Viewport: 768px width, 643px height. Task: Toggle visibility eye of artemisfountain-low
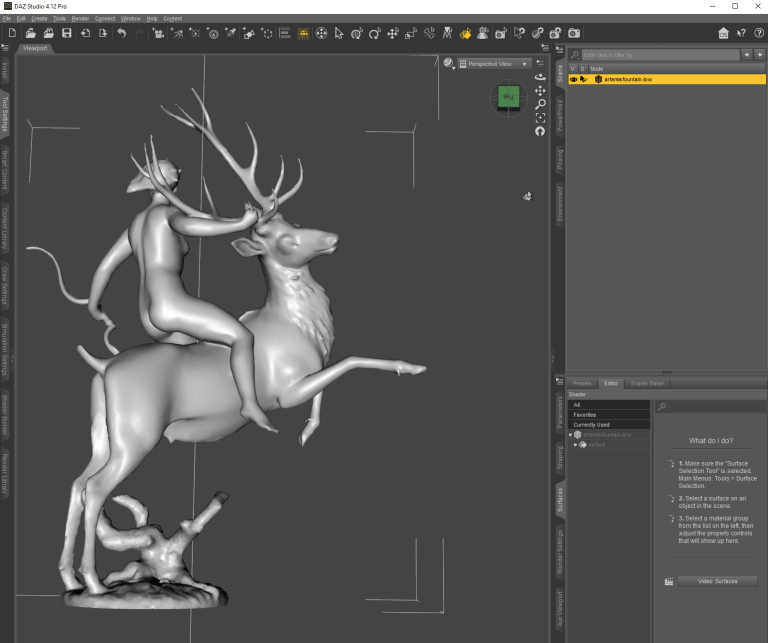(573, 79)
